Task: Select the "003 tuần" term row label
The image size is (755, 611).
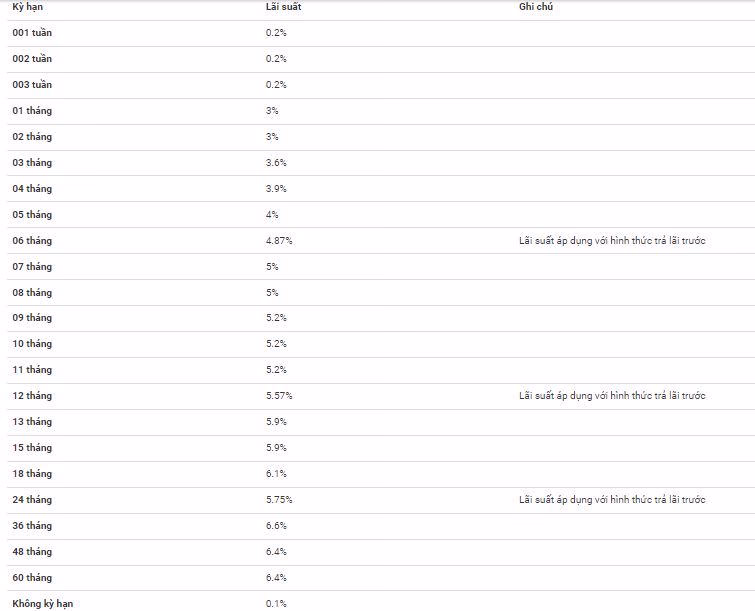Action: pyautogui.click(x=32, y=85)
